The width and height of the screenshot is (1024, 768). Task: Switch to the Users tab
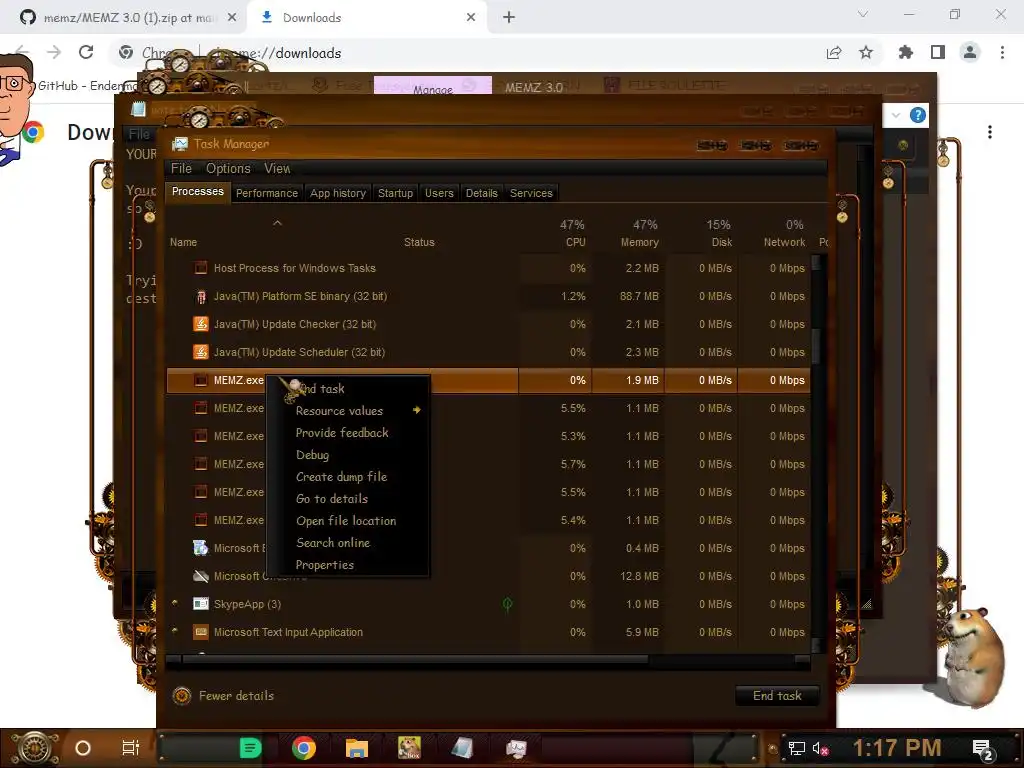[439, 193]
